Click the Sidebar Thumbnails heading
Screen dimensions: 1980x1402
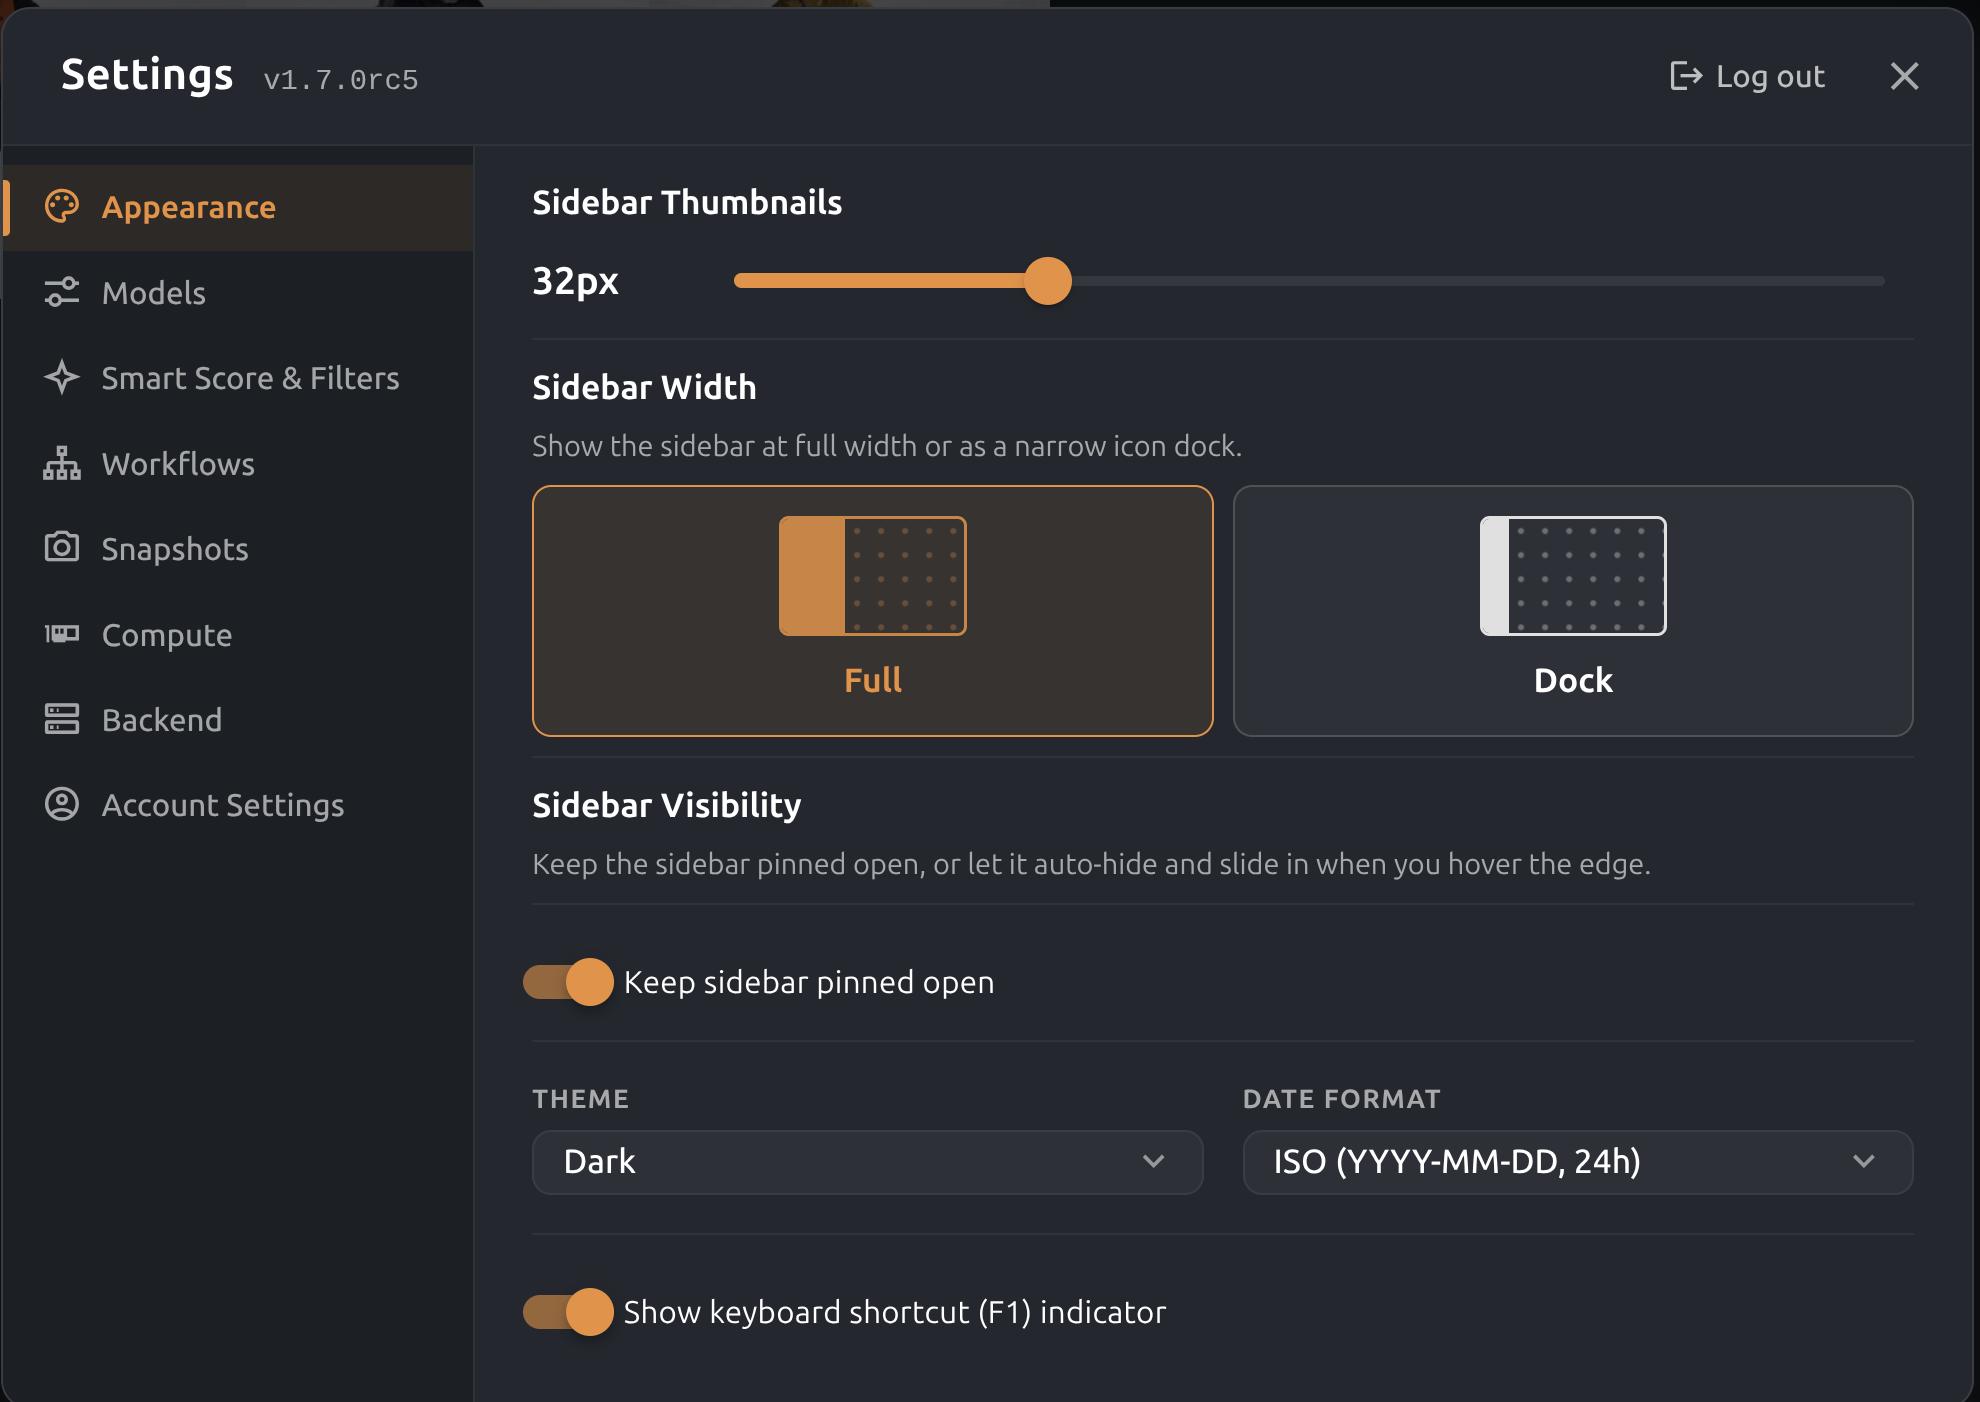pos(687,202)
